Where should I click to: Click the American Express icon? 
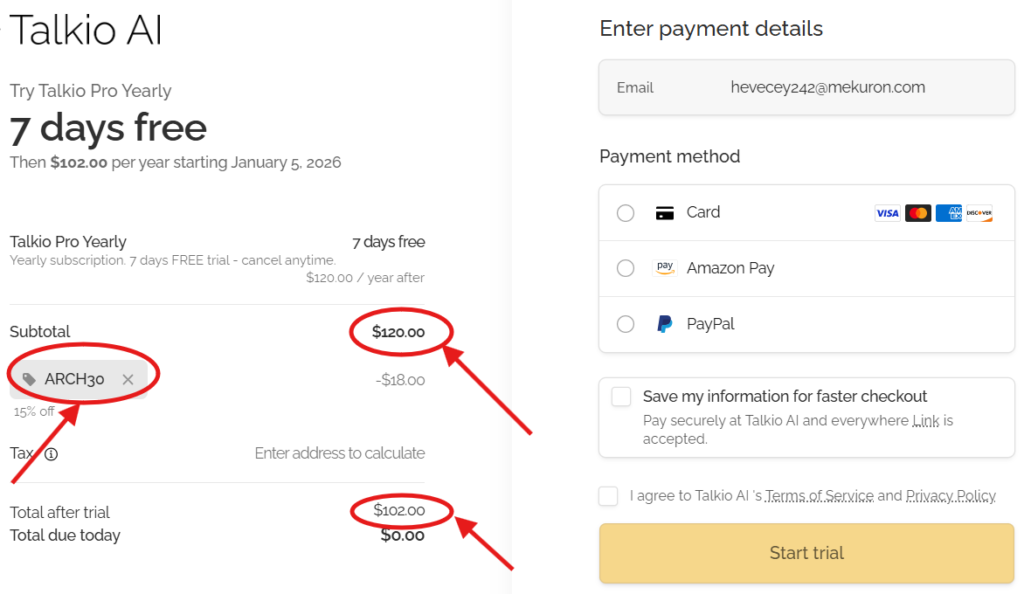pyautogui.click(x=948, y=212)
